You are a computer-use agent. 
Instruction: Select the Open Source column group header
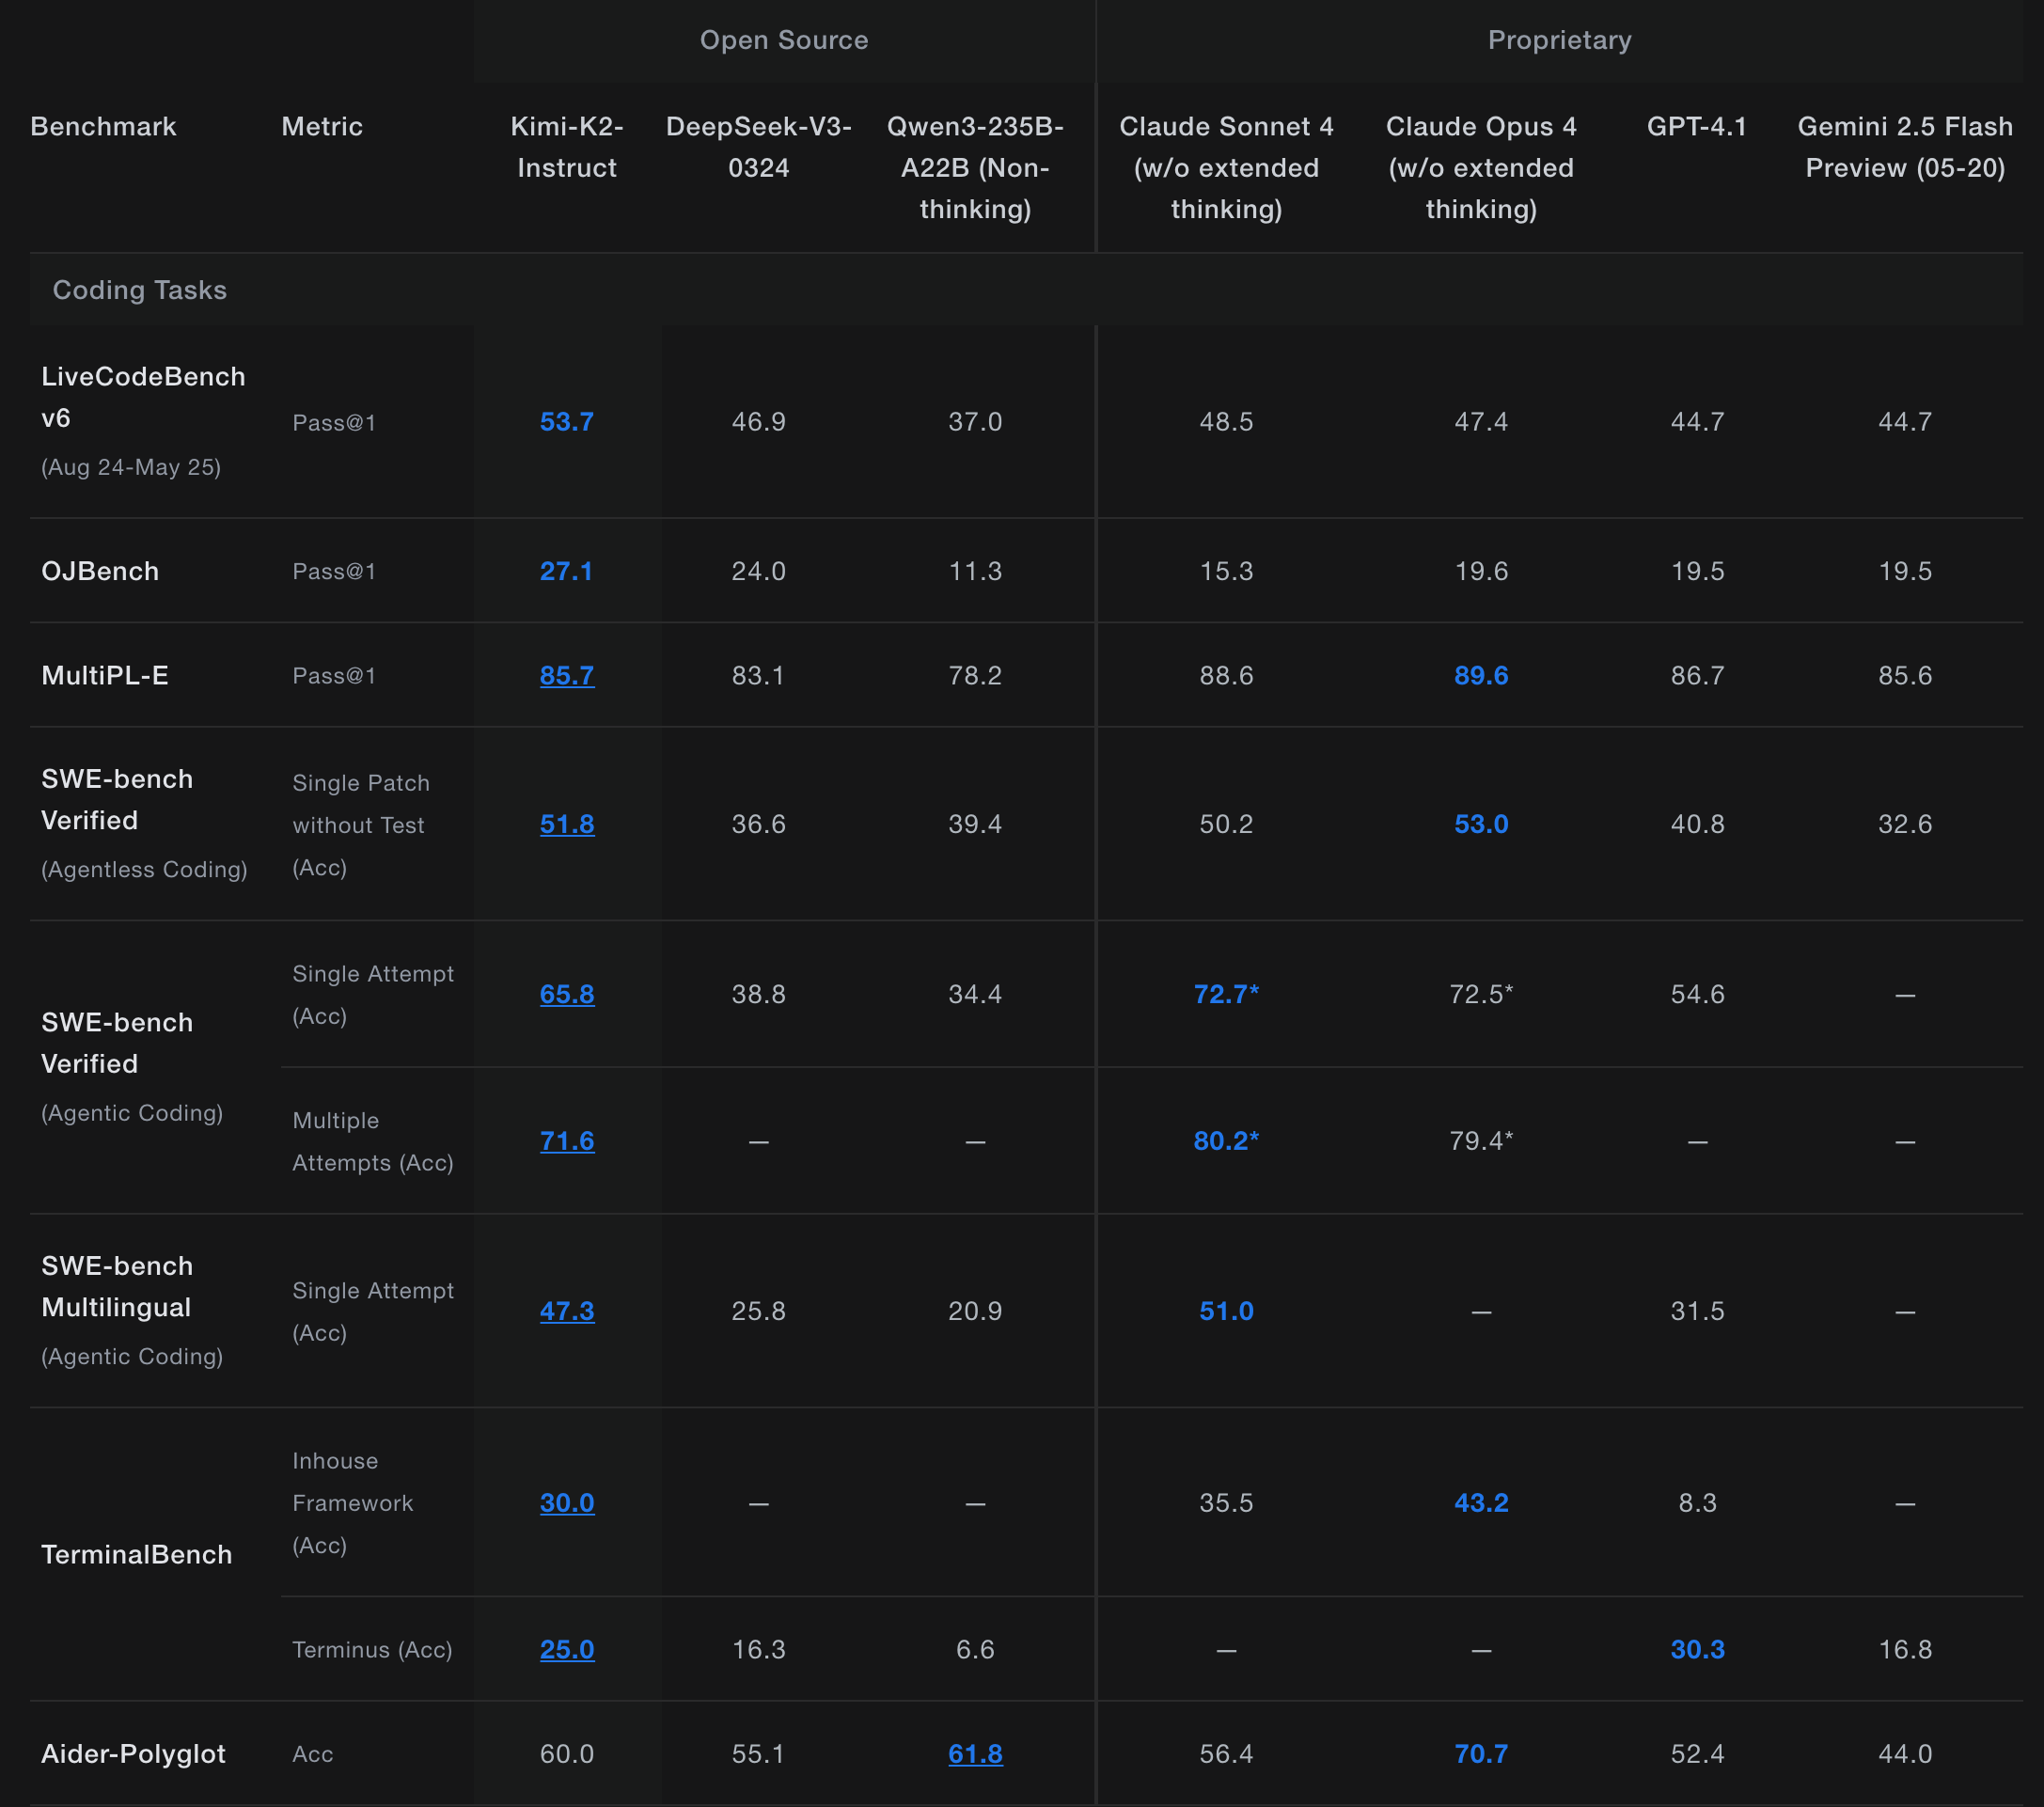[784, 40]
